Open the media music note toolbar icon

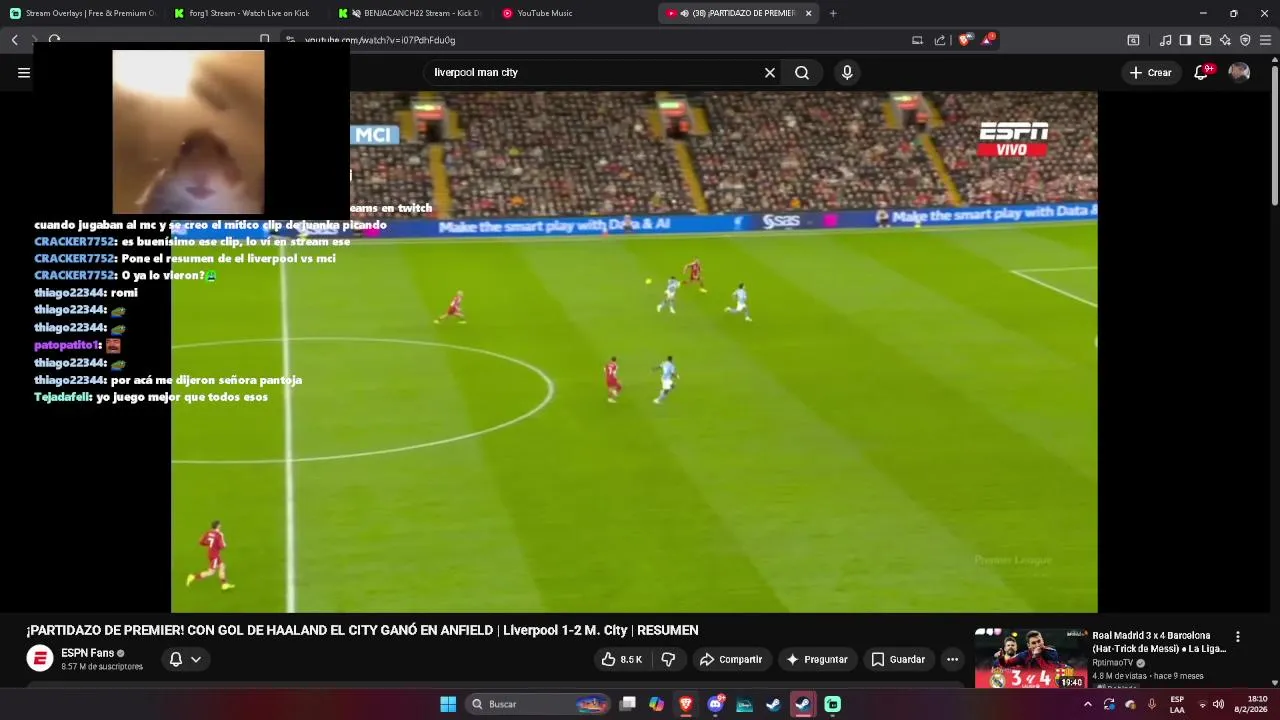[1165, 40]
